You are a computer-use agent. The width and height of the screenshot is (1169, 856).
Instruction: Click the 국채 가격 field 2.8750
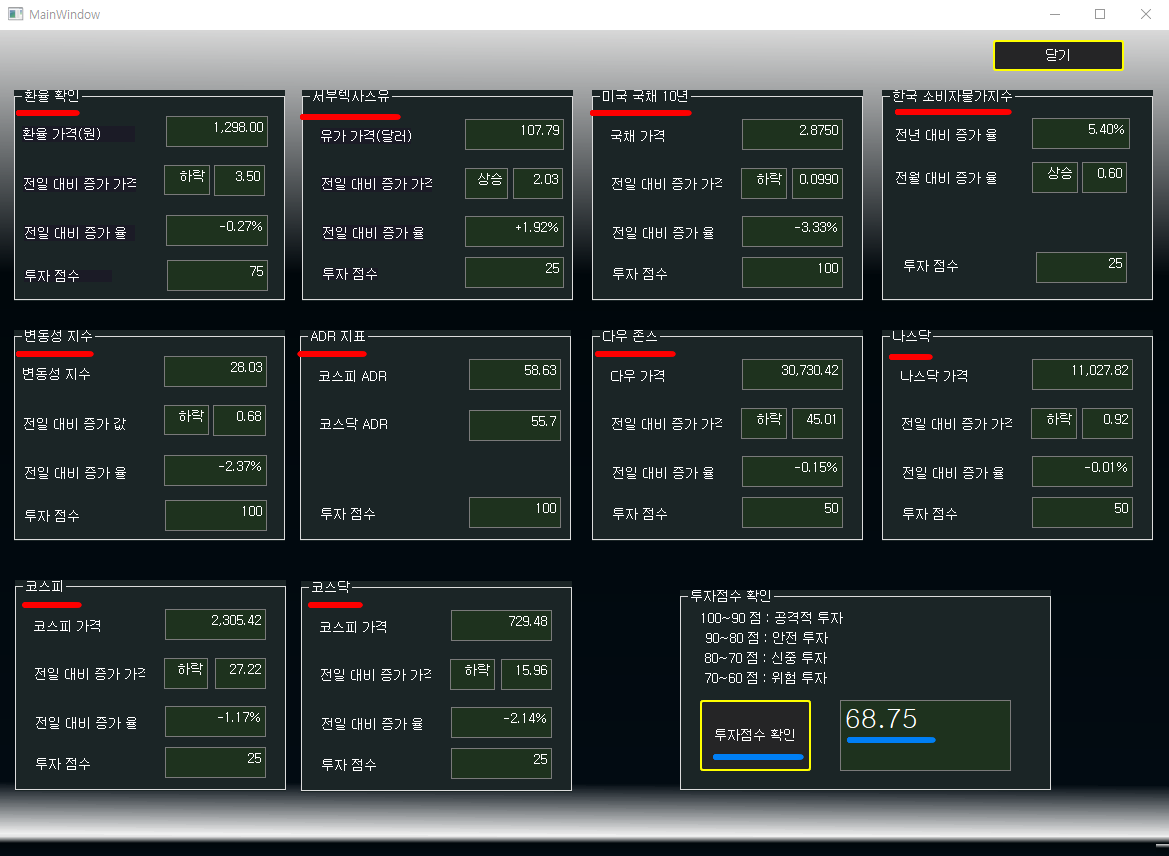[793, 134]
